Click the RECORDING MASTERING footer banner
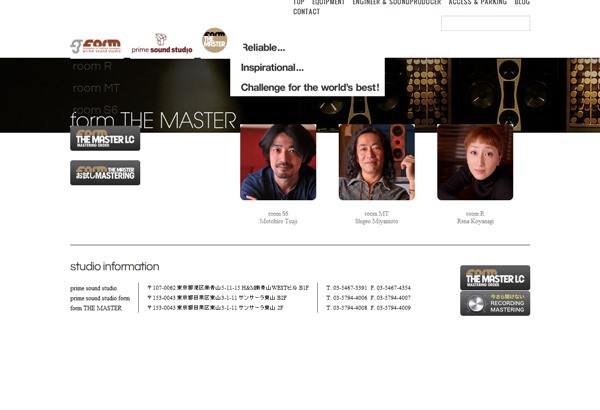This screenshot has width=600, height=410. pyautogui.click(x=495, y=303)
